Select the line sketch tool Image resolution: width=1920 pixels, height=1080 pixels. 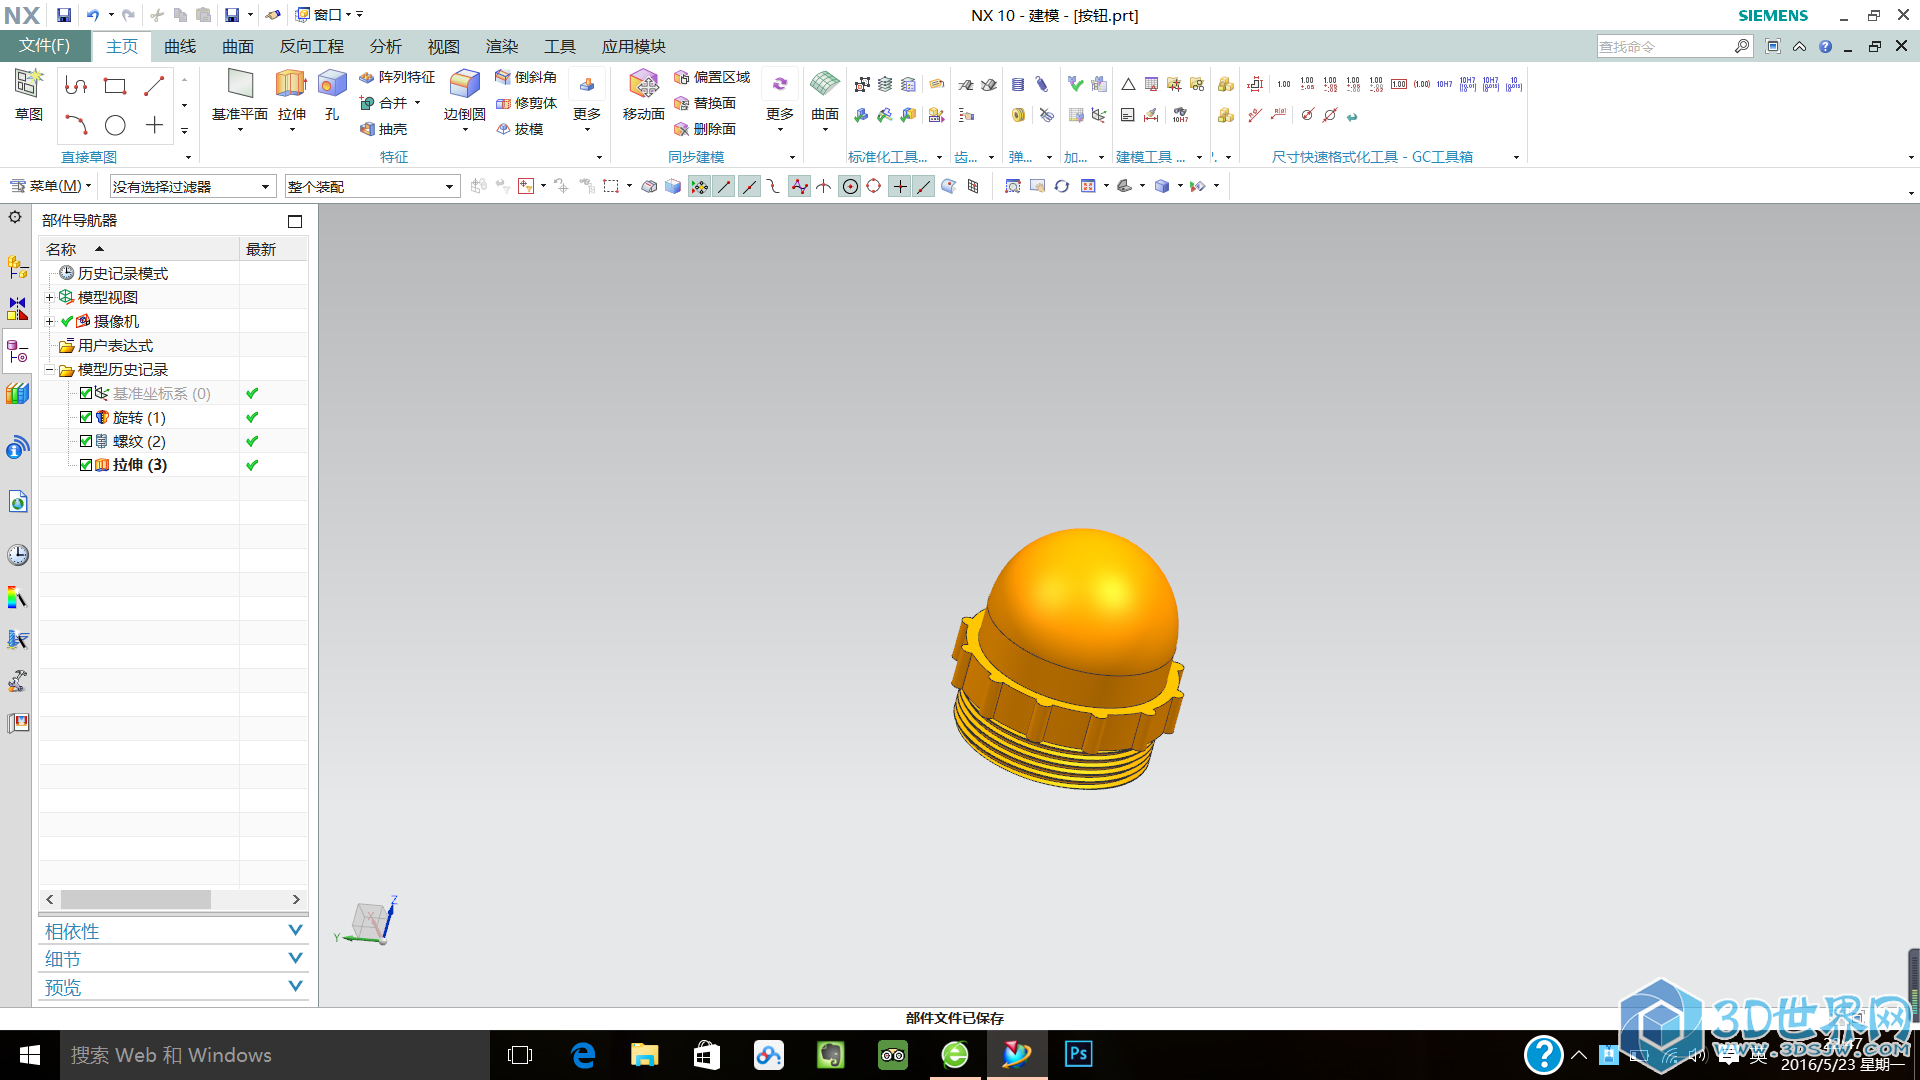tap(154, 86)
